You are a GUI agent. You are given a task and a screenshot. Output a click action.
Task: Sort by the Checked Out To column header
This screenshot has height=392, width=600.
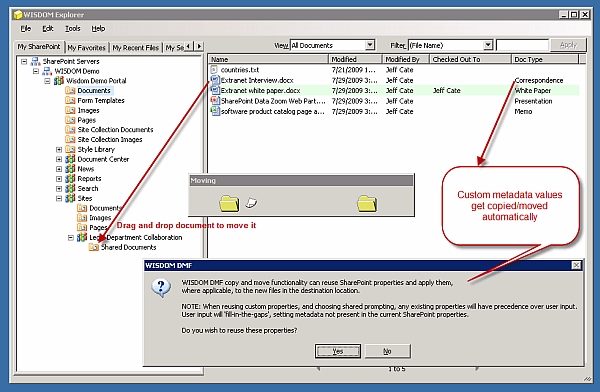point(471,59)
